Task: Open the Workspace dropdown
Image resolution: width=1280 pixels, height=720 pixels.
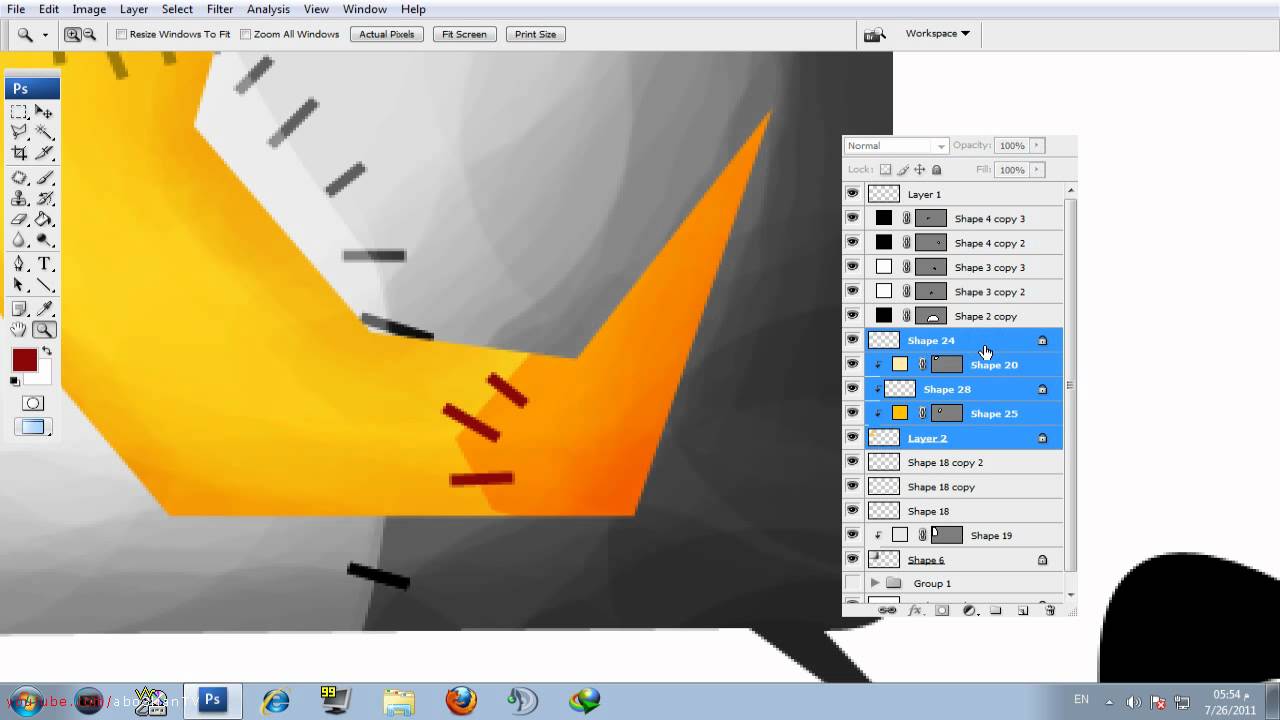Action: coord(937,34)
